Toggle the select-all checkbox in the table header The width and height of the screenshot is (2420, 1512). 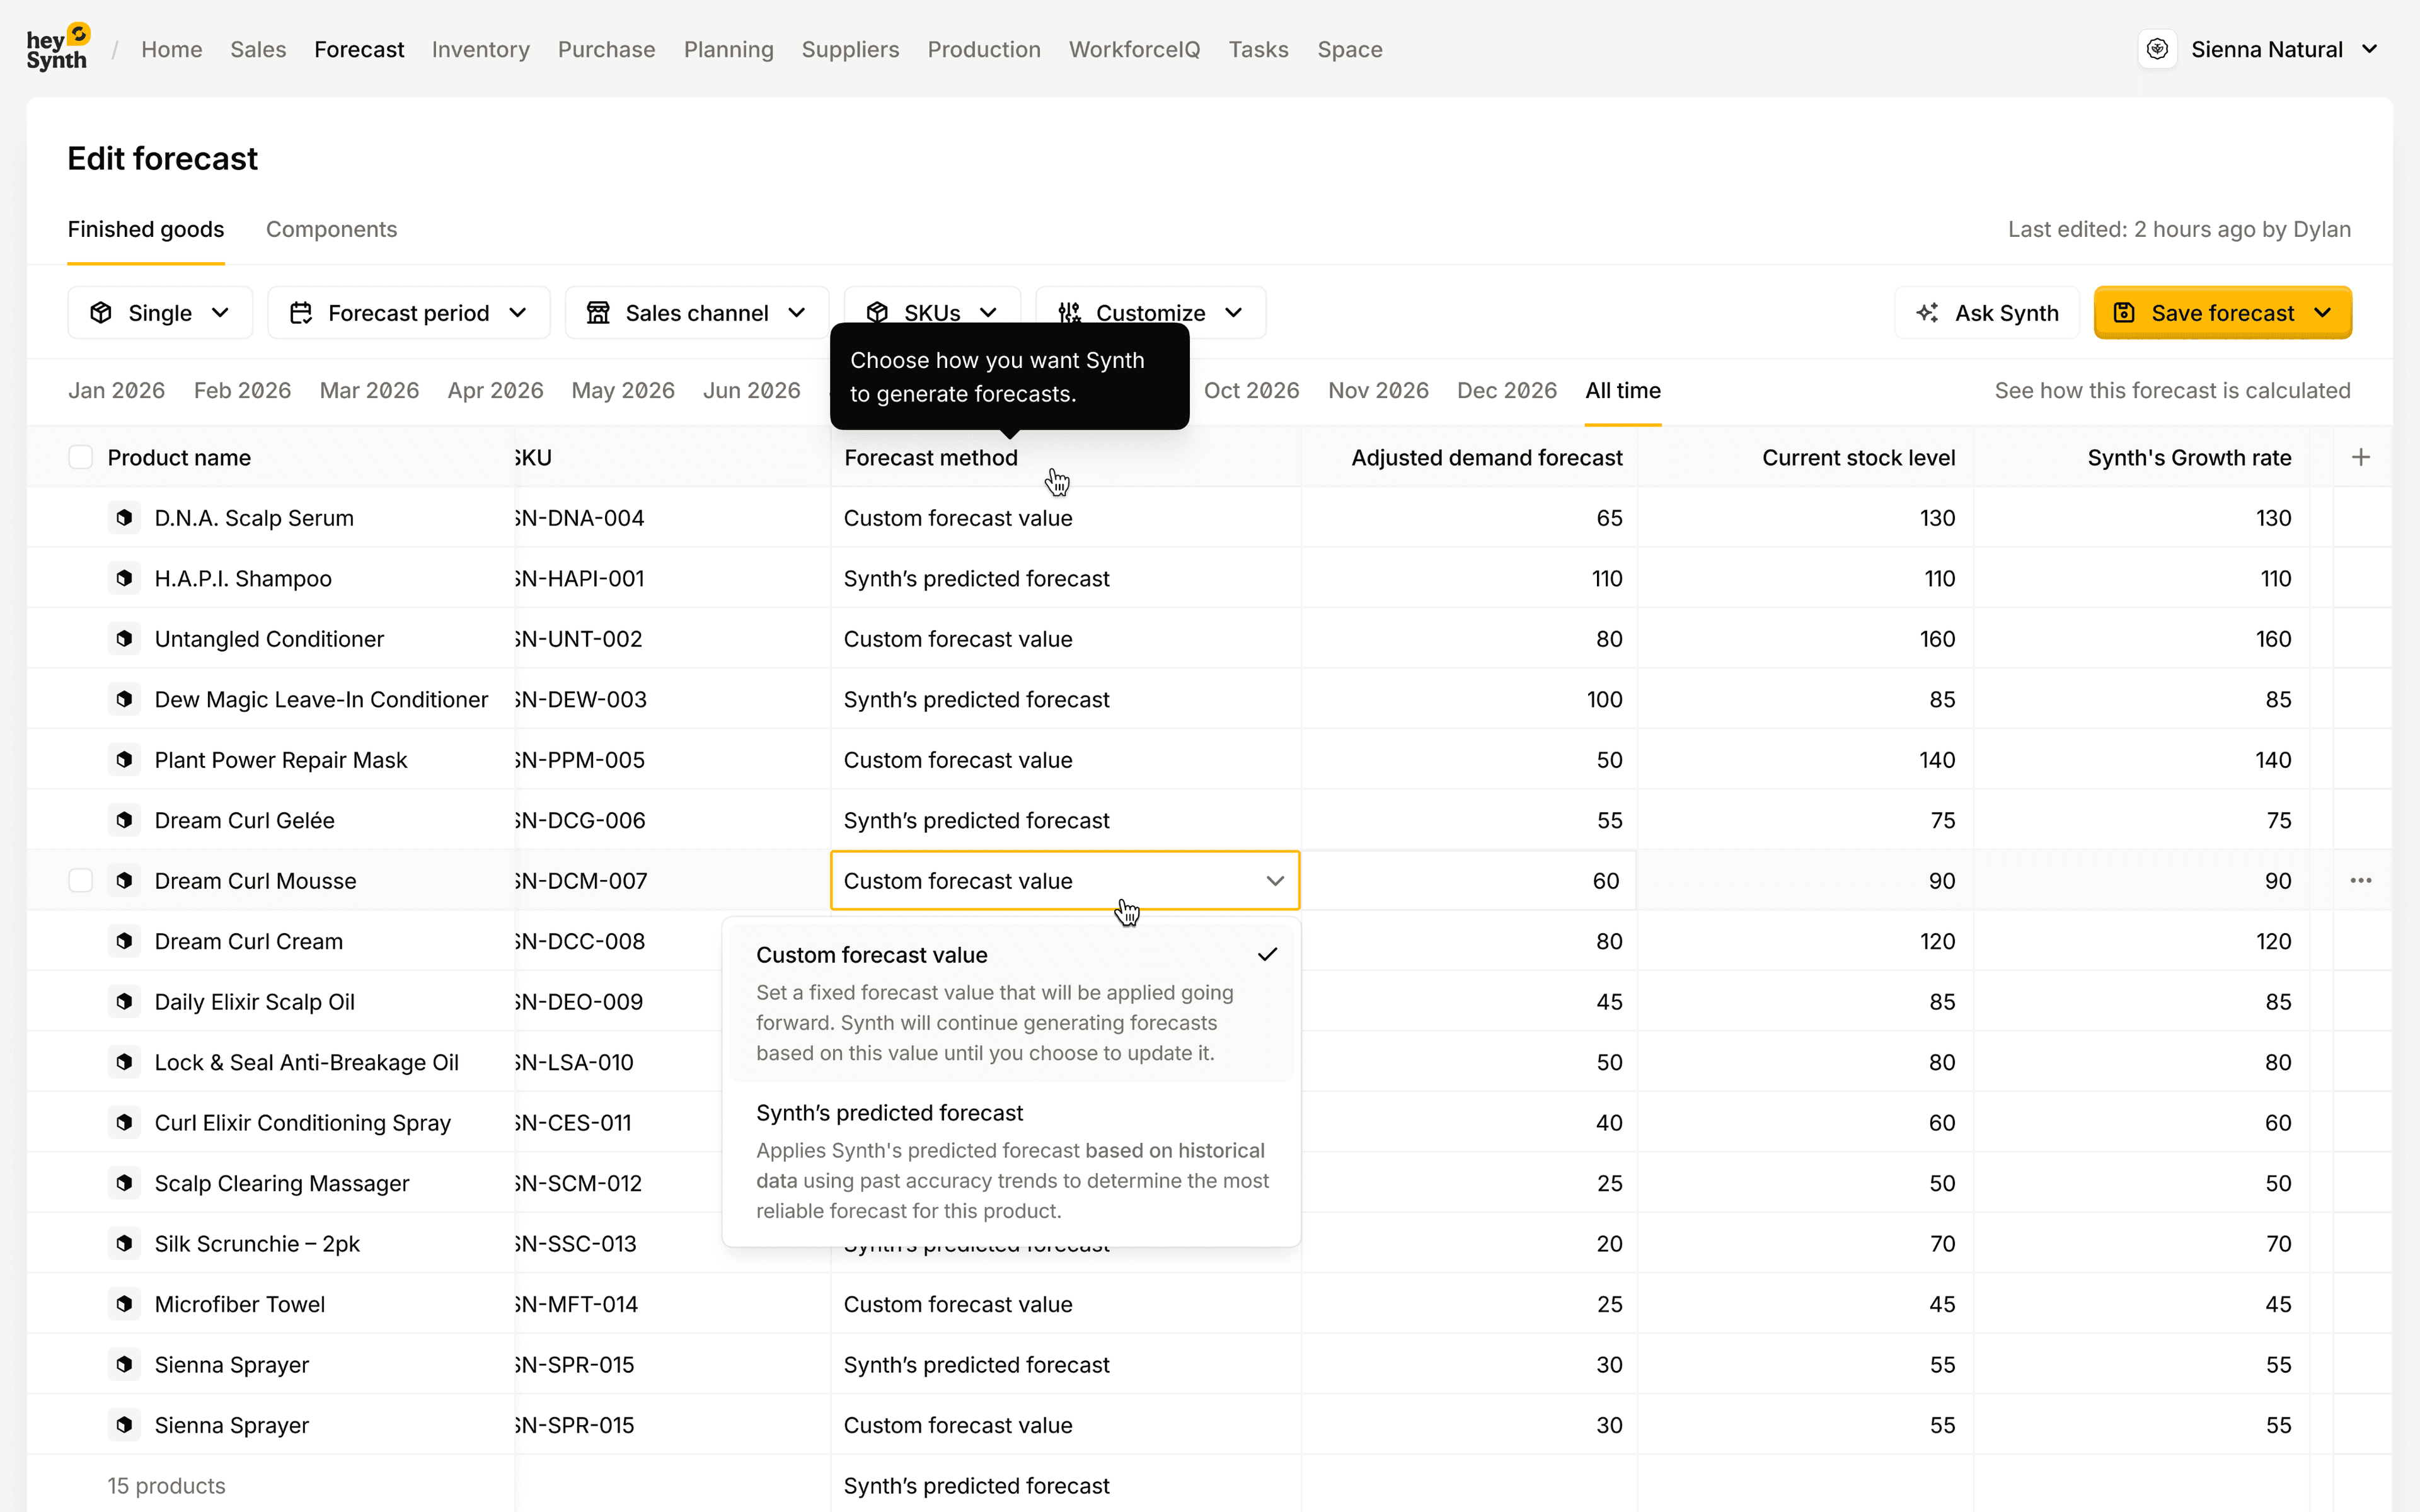click(81, 457)
